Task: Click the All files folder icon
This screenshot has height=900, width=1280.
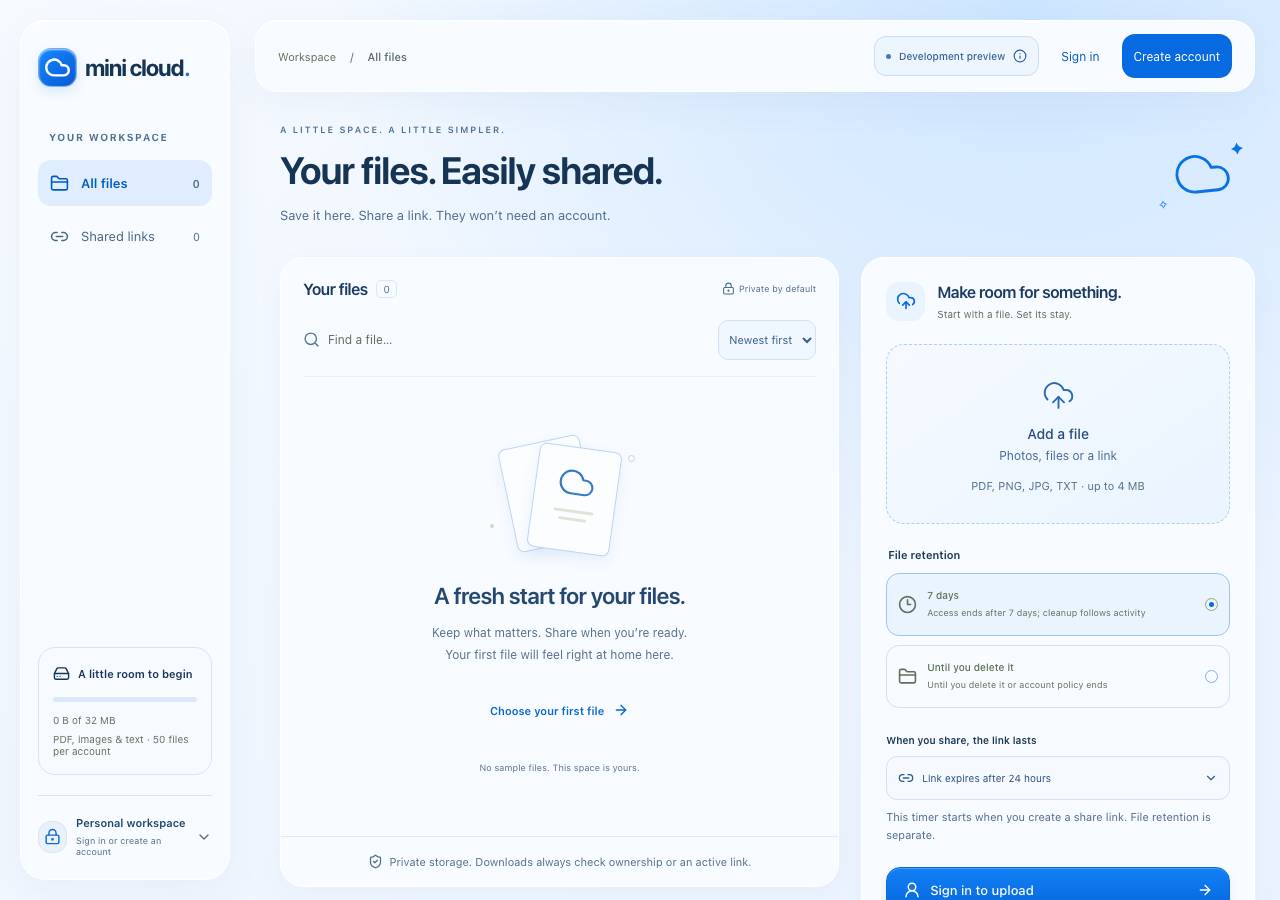Action: pos(60,183)
